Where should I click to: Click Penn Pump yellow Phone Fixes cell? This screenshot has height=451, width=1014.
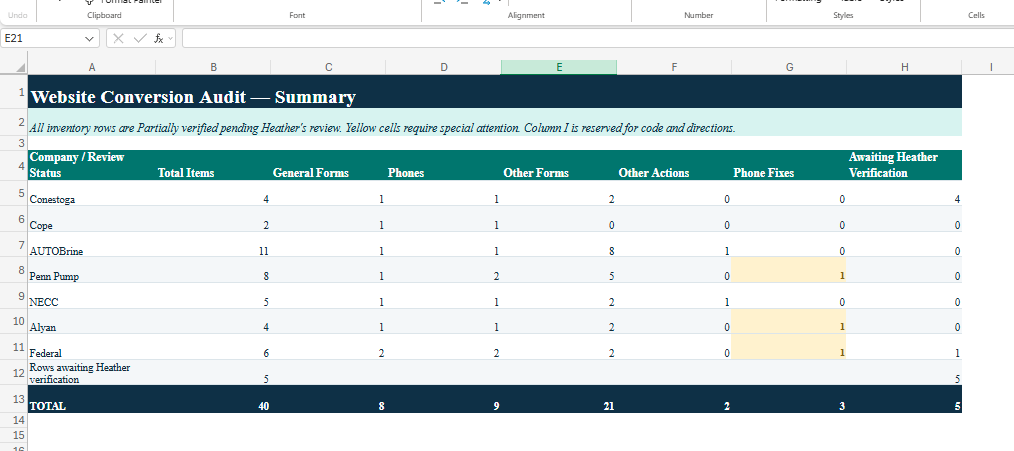789,270
